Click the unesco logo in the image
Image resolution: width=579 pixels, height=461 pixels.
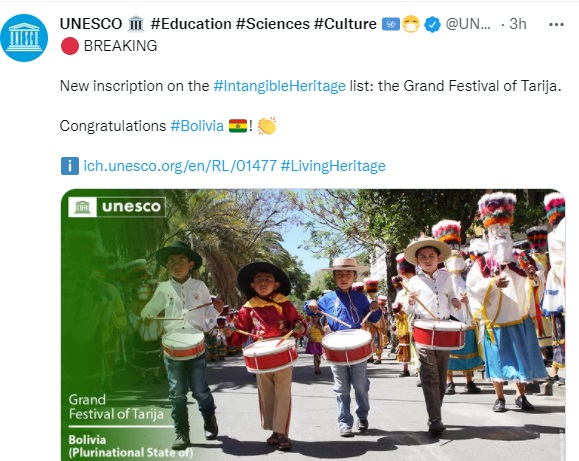click(117, 207)
